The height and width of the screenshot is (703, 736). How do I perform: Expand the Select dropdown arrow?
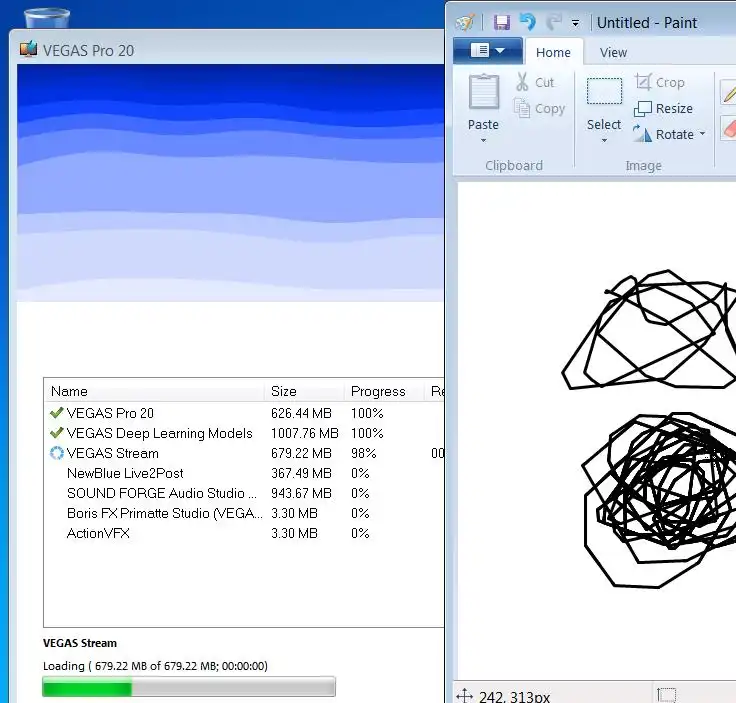tap(604, 140)
